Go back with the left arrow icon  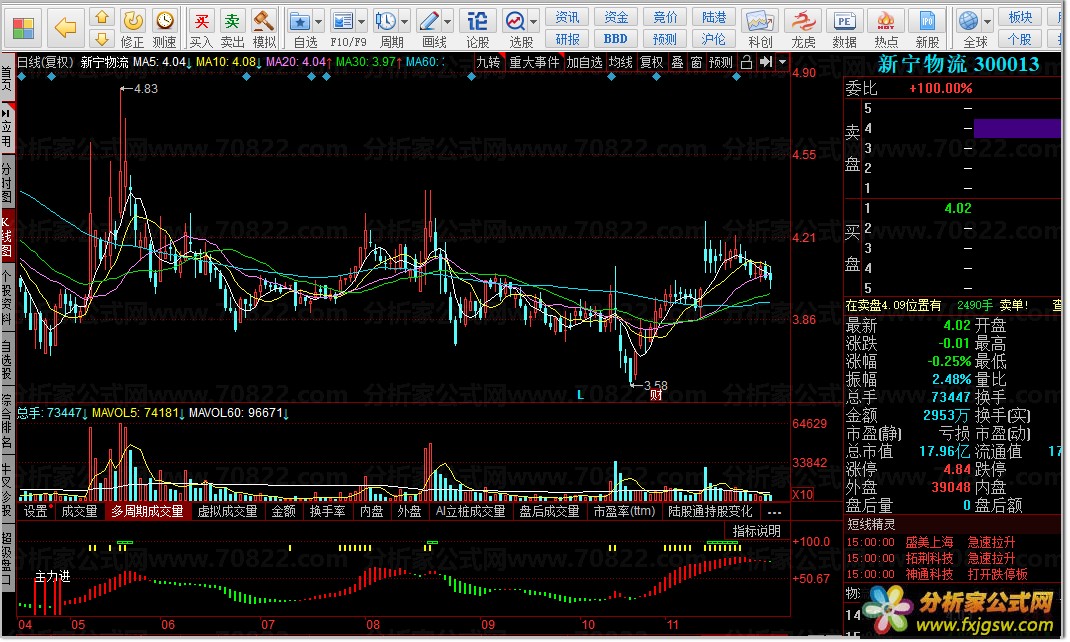click(x=66, y=27)
